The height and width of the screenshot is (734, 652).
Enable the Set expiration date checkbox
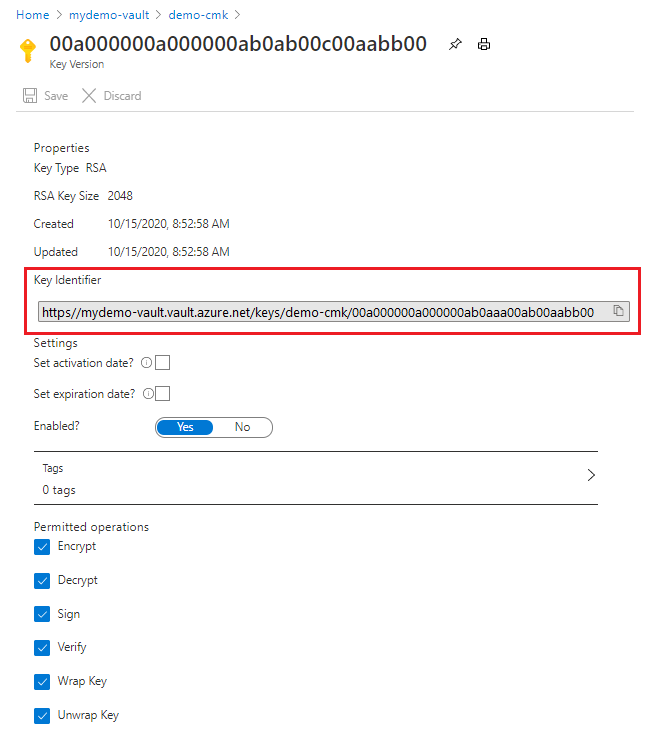click(x=162, y=394)
